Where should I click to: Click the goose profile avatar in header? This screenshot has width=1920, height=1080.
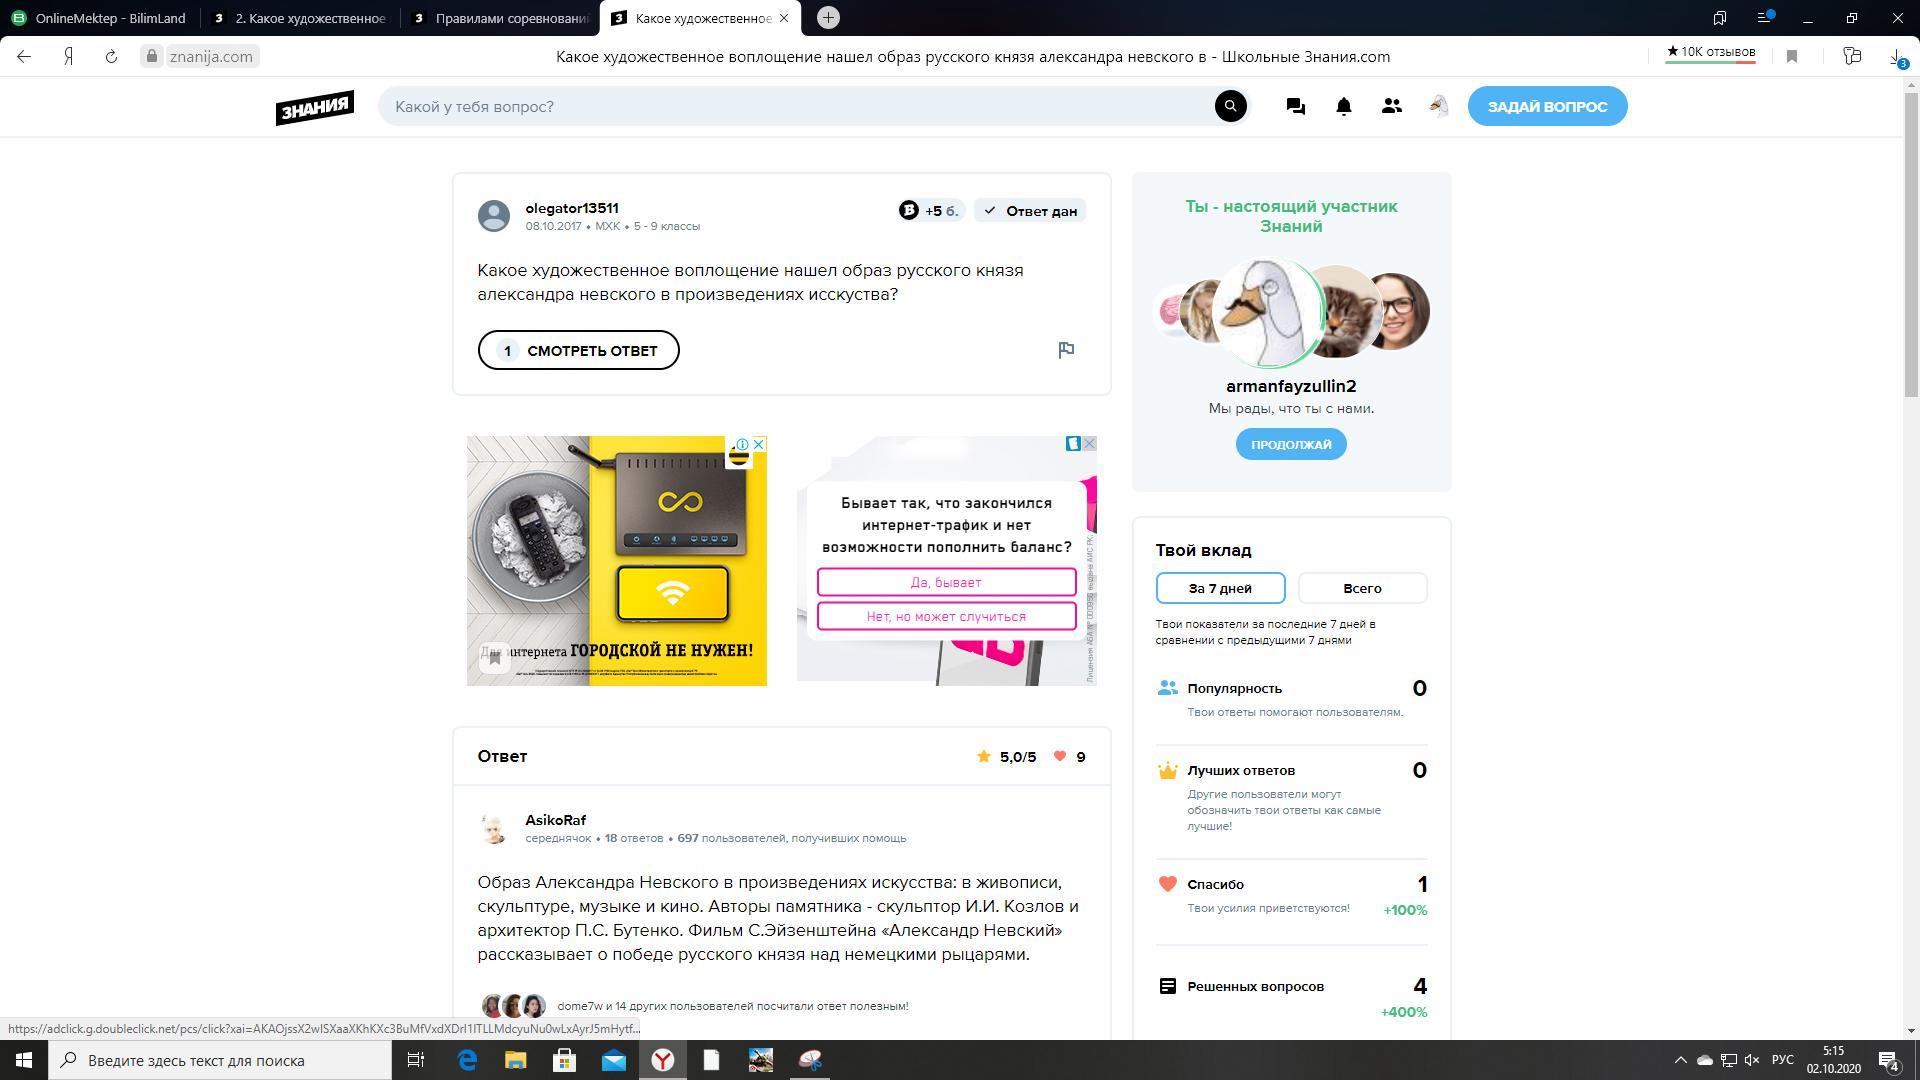tap(1438, 106)
